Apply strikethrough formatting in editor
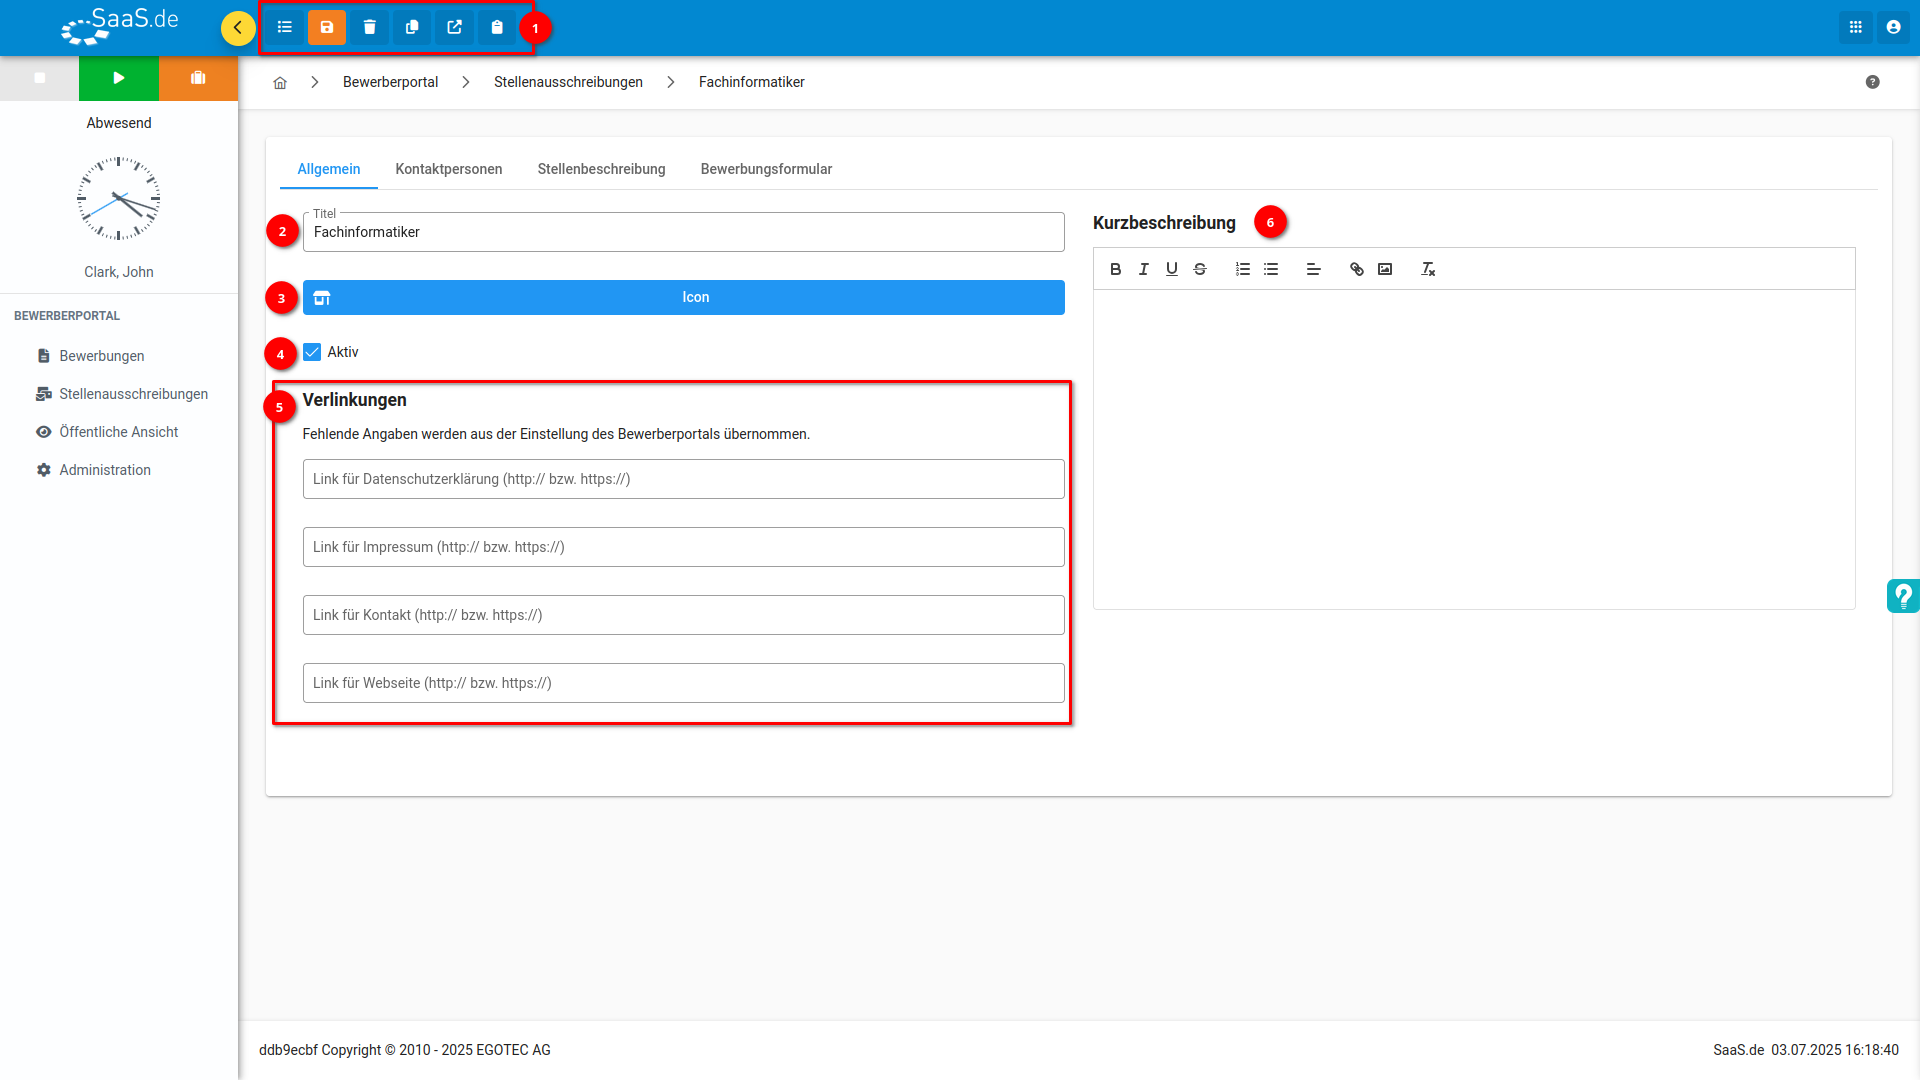The height and width of the screenshot is (1080, 1920). 1200,269
